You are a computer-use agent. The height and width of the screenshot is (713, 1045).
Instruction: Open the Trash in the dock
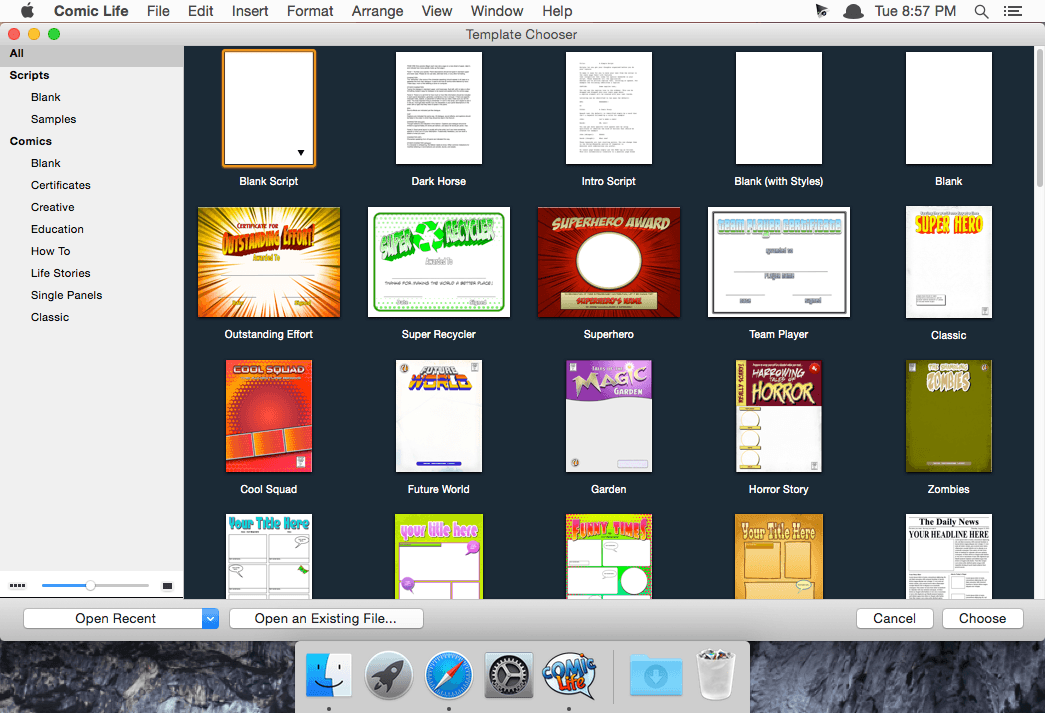coord(716,674)
